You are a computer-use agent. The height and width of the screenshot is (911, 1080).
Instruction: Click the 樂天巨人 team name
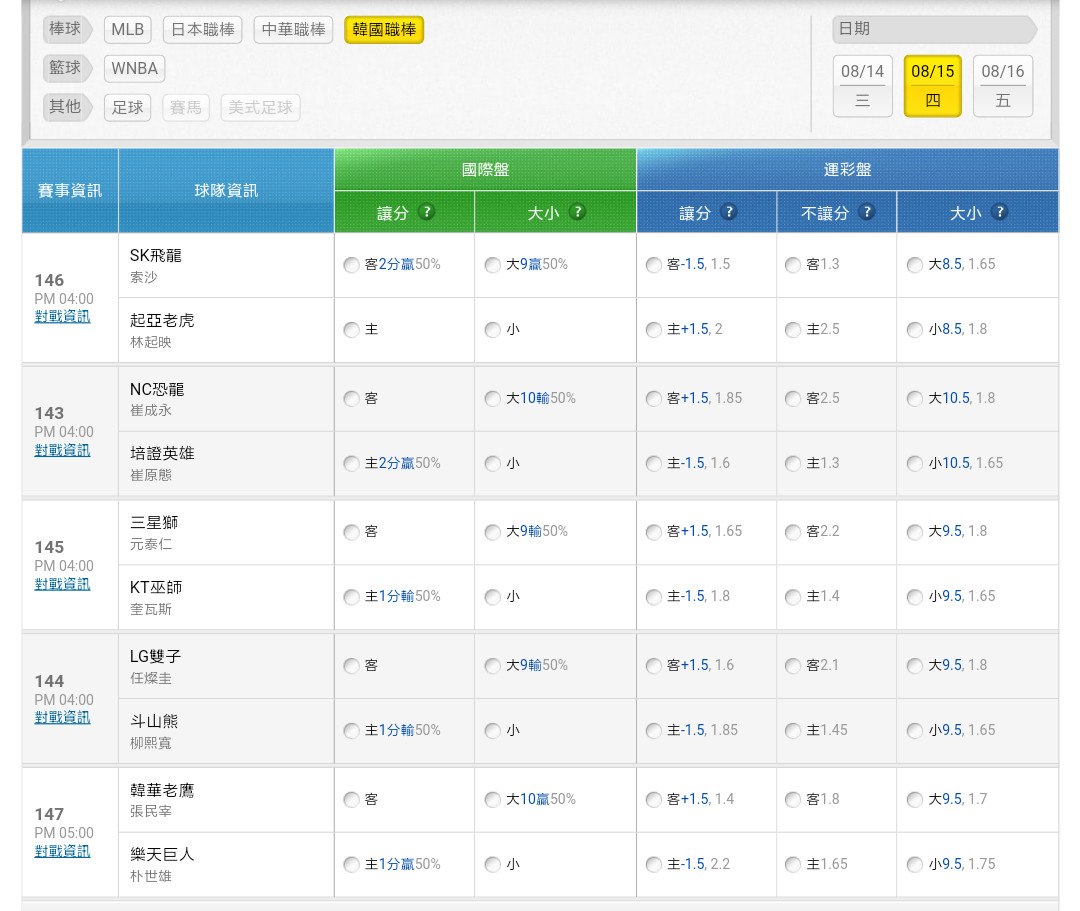pyautogui.click(x=163, y=855)
